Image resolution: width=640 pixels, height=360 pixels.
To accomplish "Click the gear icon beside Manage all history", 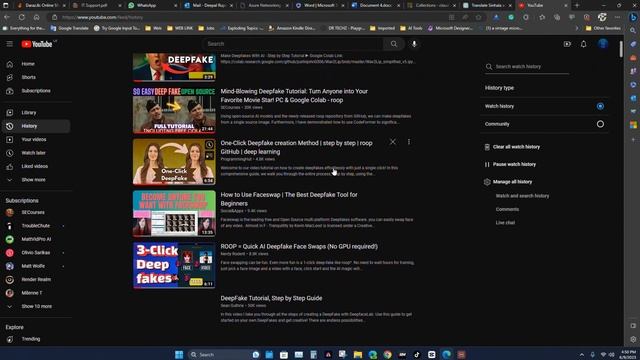I will (487, 182).
